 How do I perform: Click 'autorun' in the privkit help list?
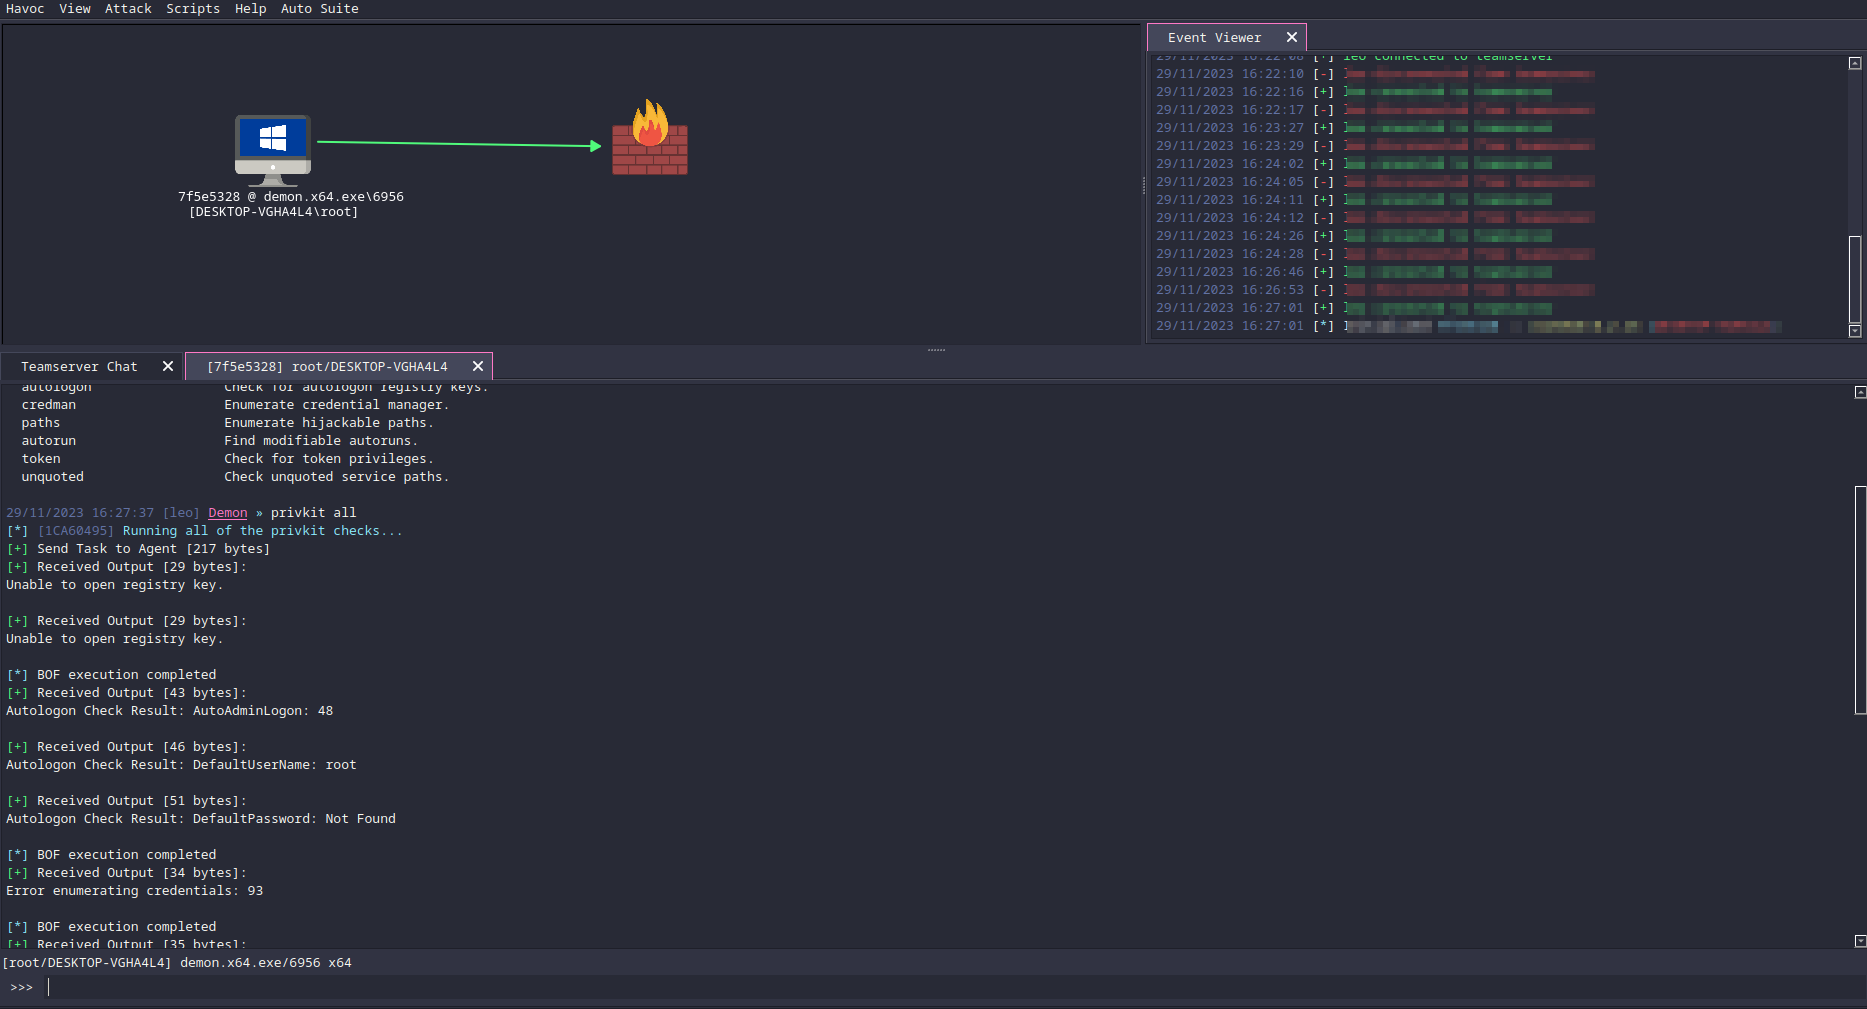point(49,441)
